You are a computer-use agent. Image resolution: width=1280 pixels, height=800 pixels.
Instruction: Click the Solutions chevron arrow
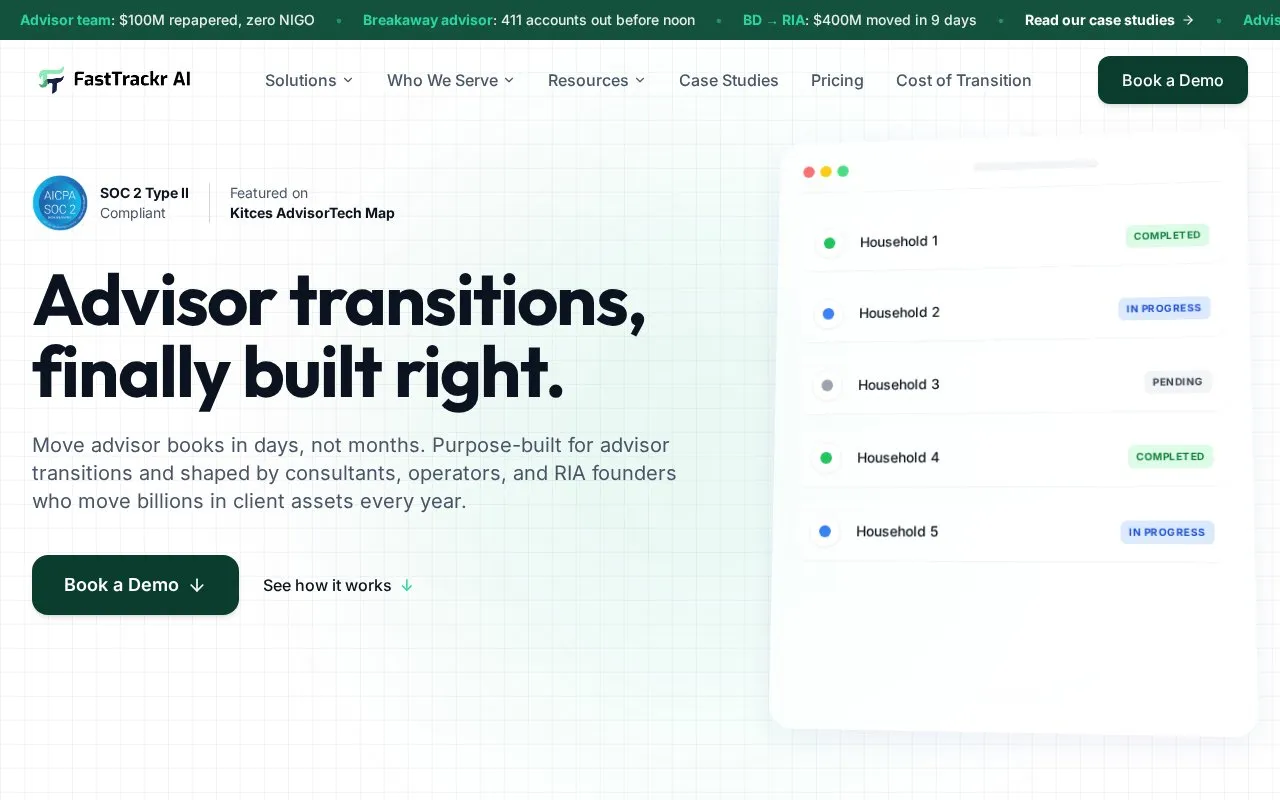348,80
